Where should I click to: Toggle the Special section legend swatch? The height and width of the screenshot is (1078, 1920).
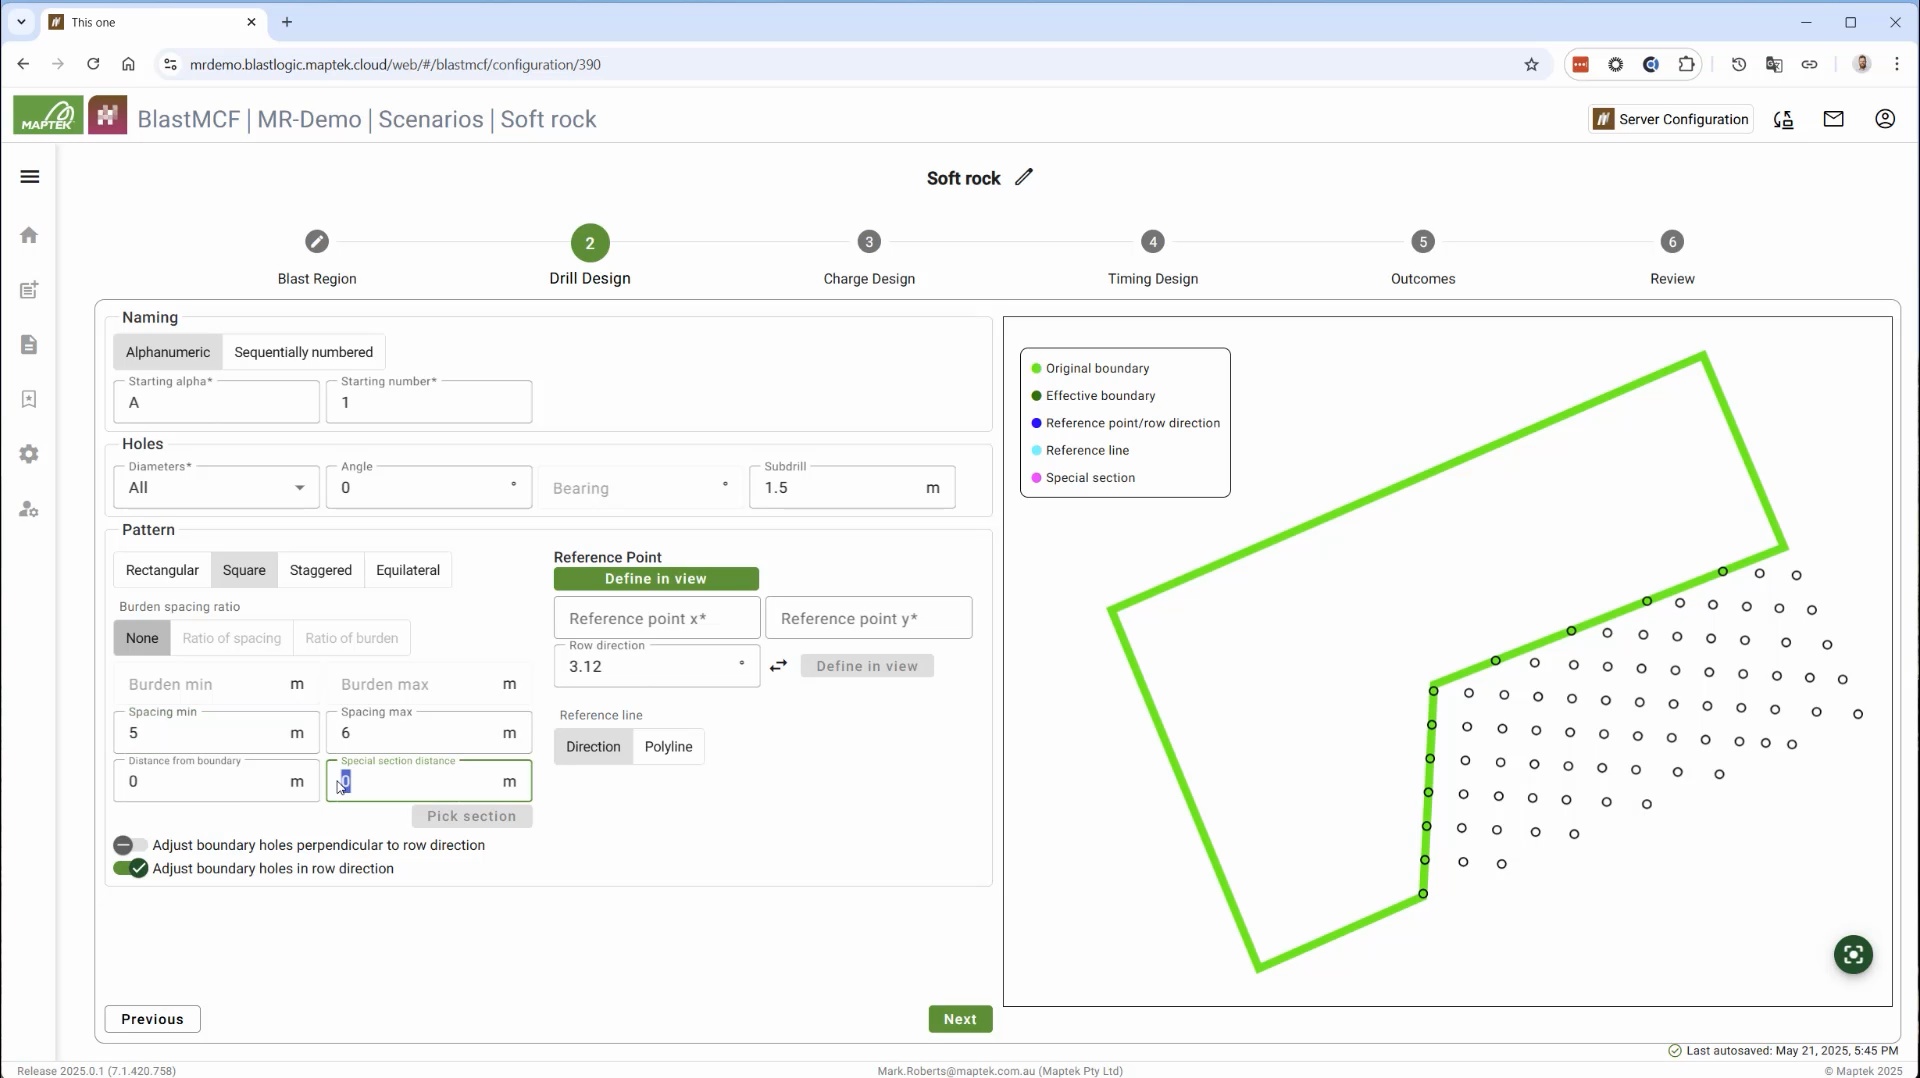coord(1036,478)
